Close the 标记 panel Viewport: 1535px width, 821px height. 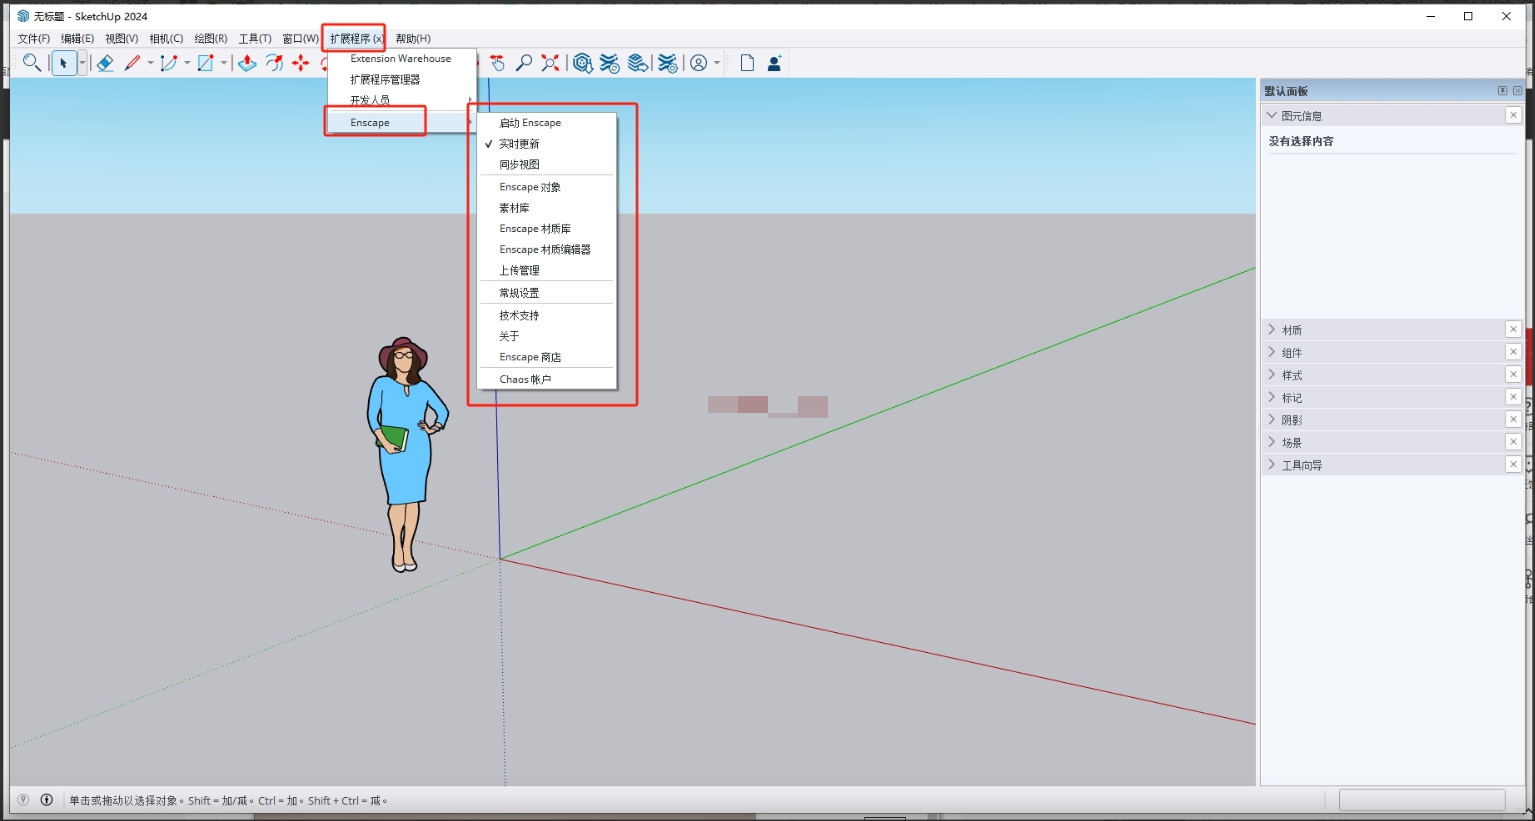[x=1513, y=397]
